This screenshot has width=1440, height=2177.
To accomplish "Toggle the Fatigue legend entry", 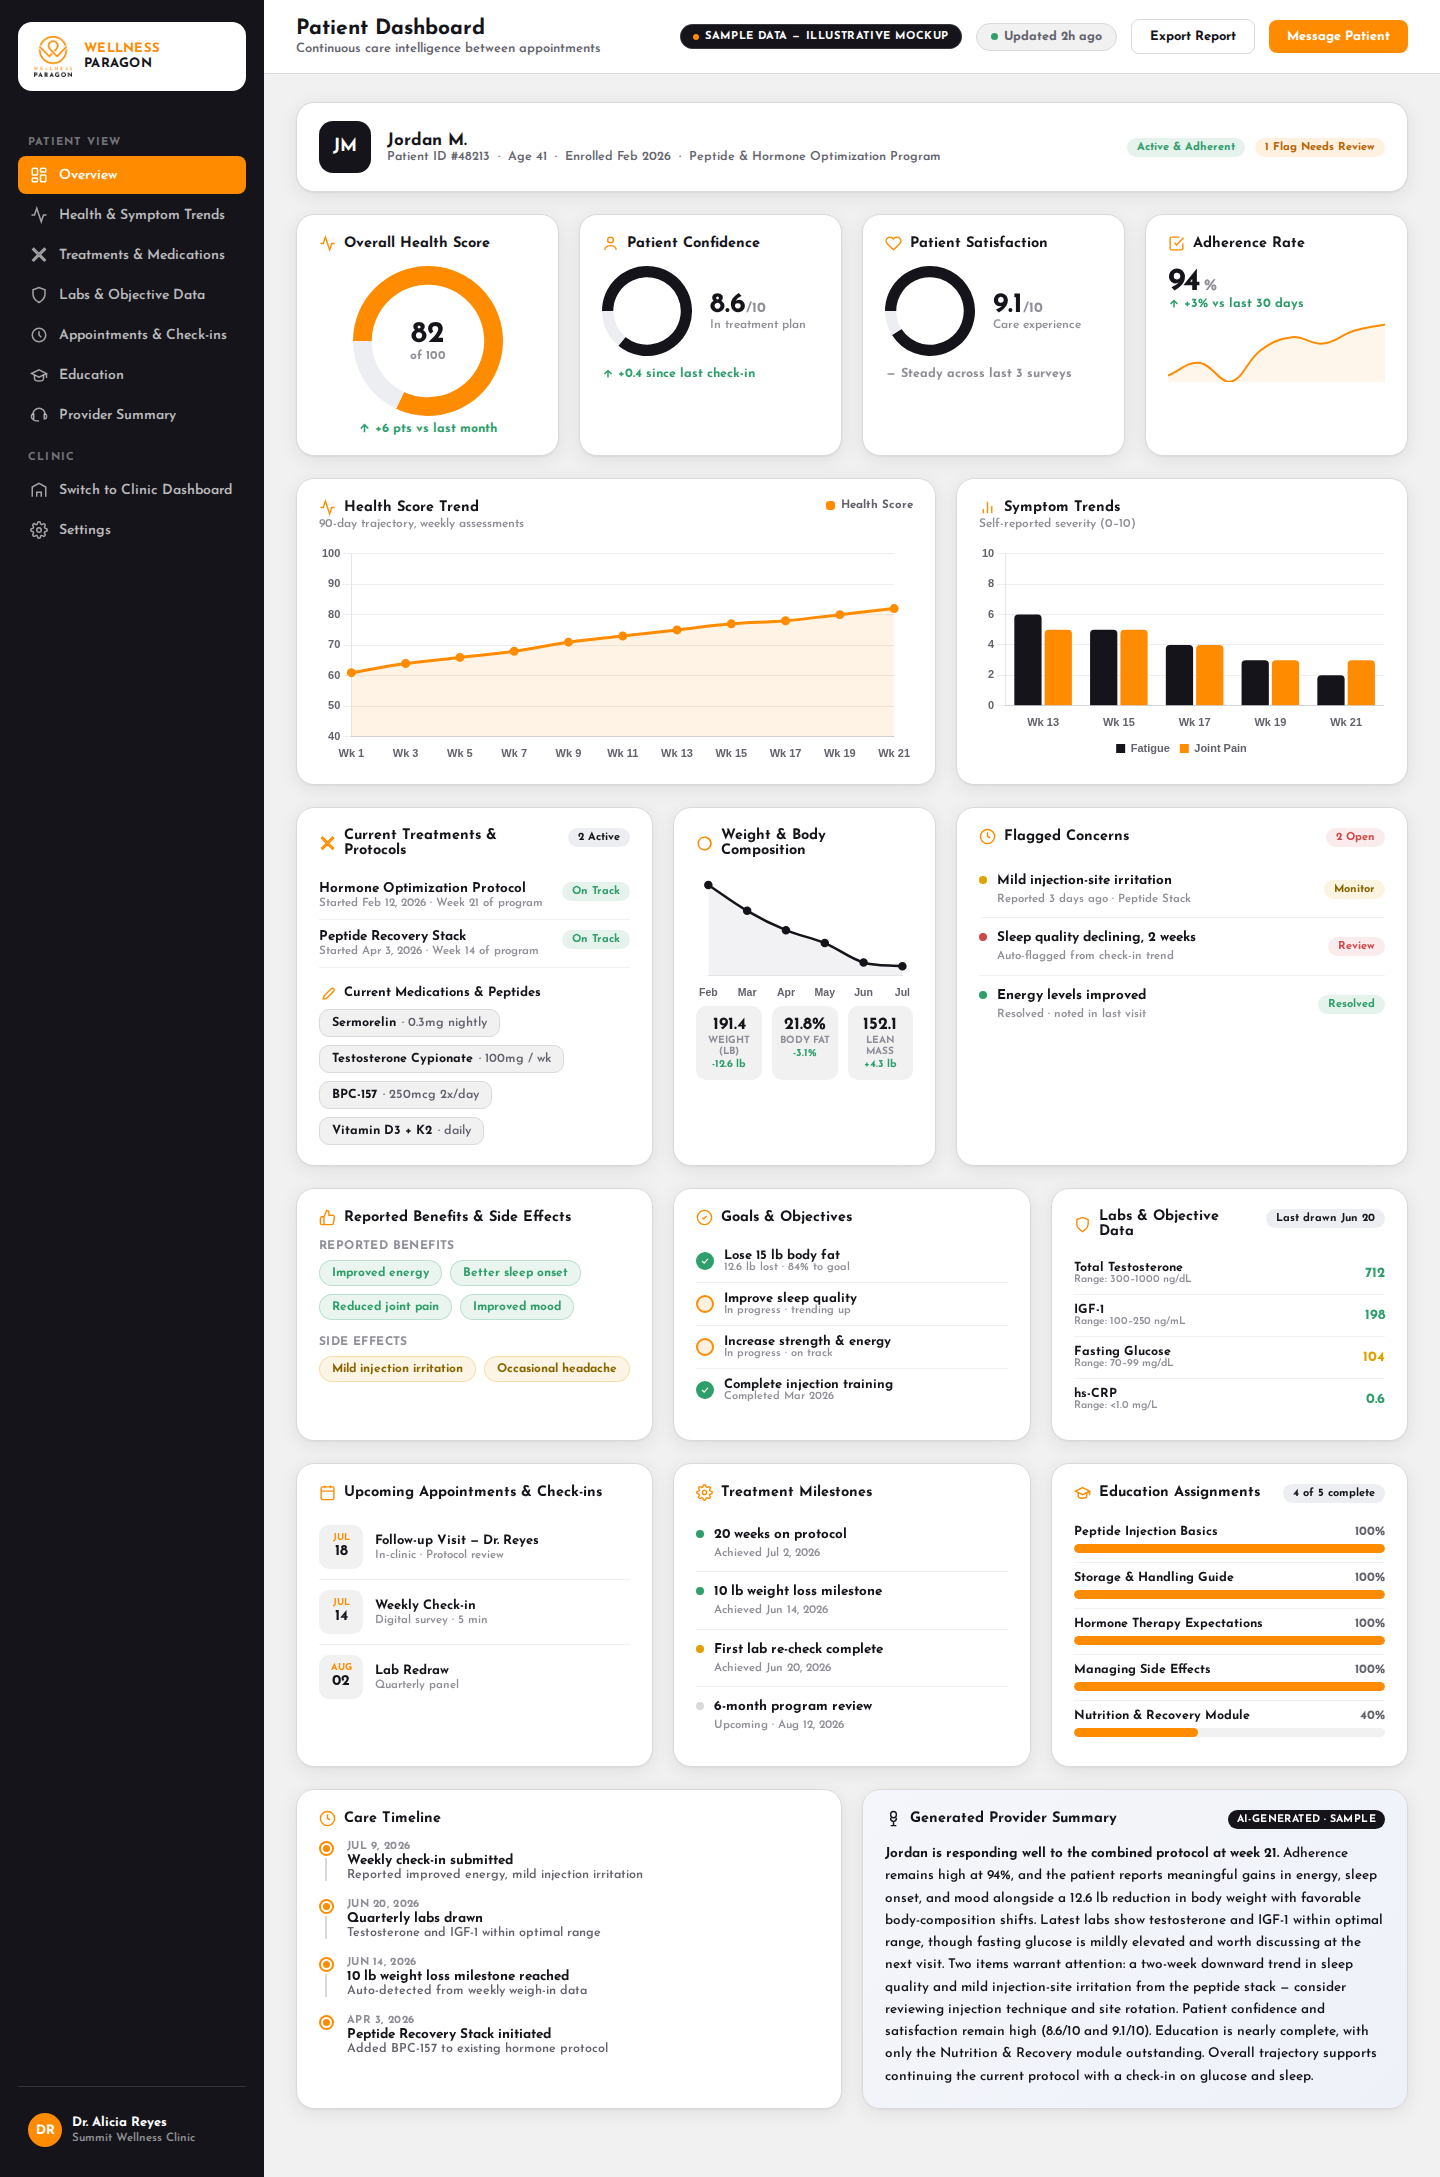I will click(1142, 748).
